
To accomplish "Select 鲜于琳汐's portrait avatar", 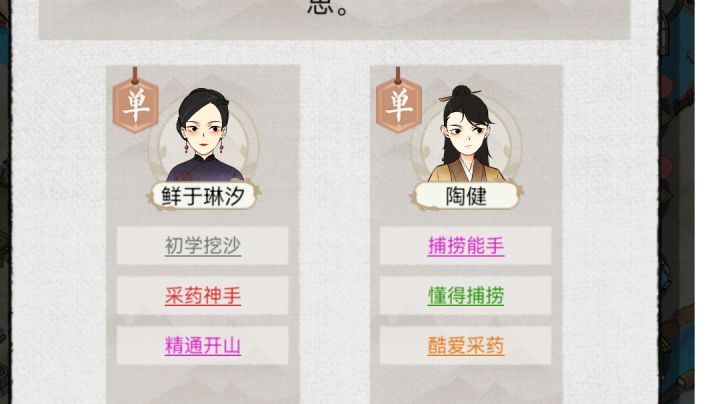I will (204, 135).
